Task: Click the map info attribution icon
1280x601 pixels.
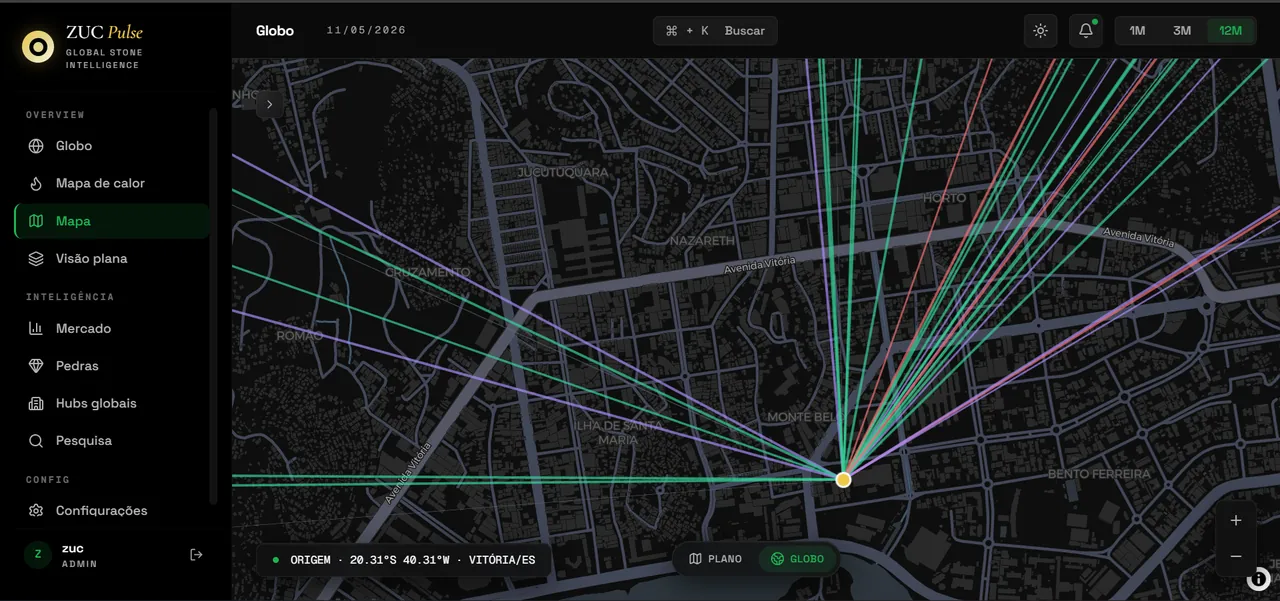Action: 1259,578
